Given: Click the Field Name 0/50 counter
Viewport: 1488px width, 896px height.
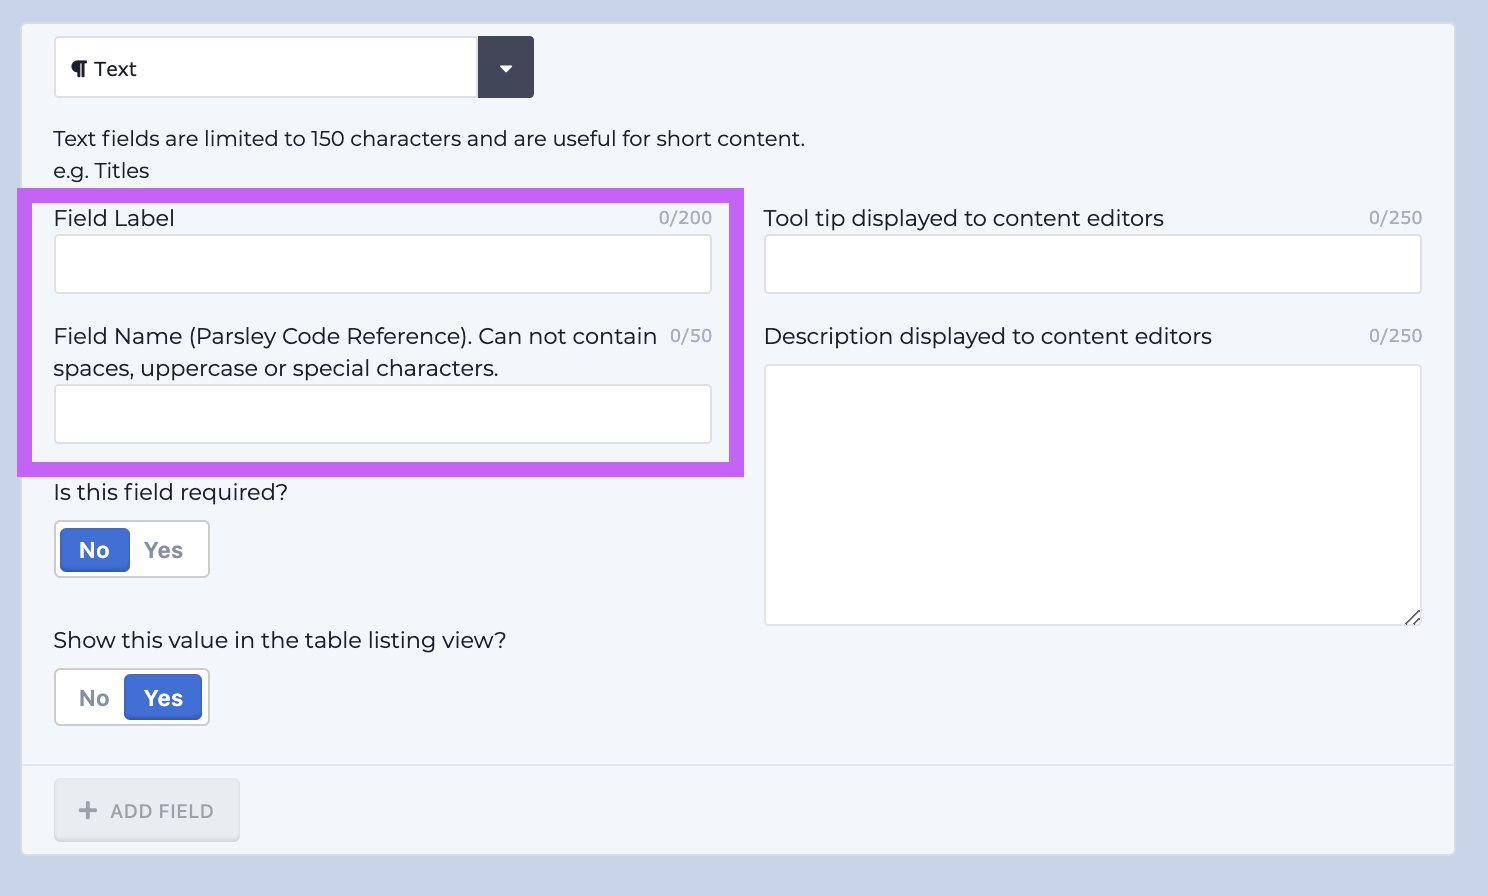Looking at the screenshot, I should (x=691, y=336).
